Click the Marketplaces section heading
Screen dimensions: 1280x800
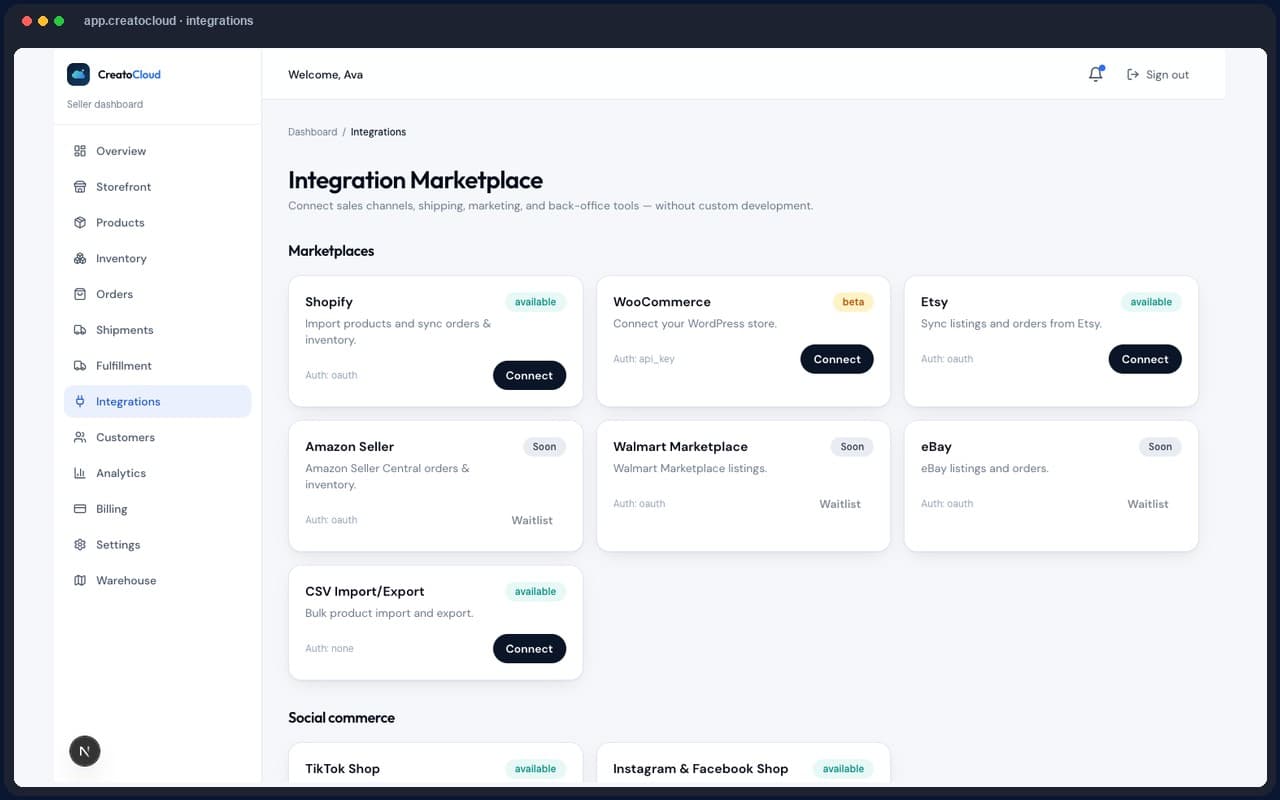[331, 251]
